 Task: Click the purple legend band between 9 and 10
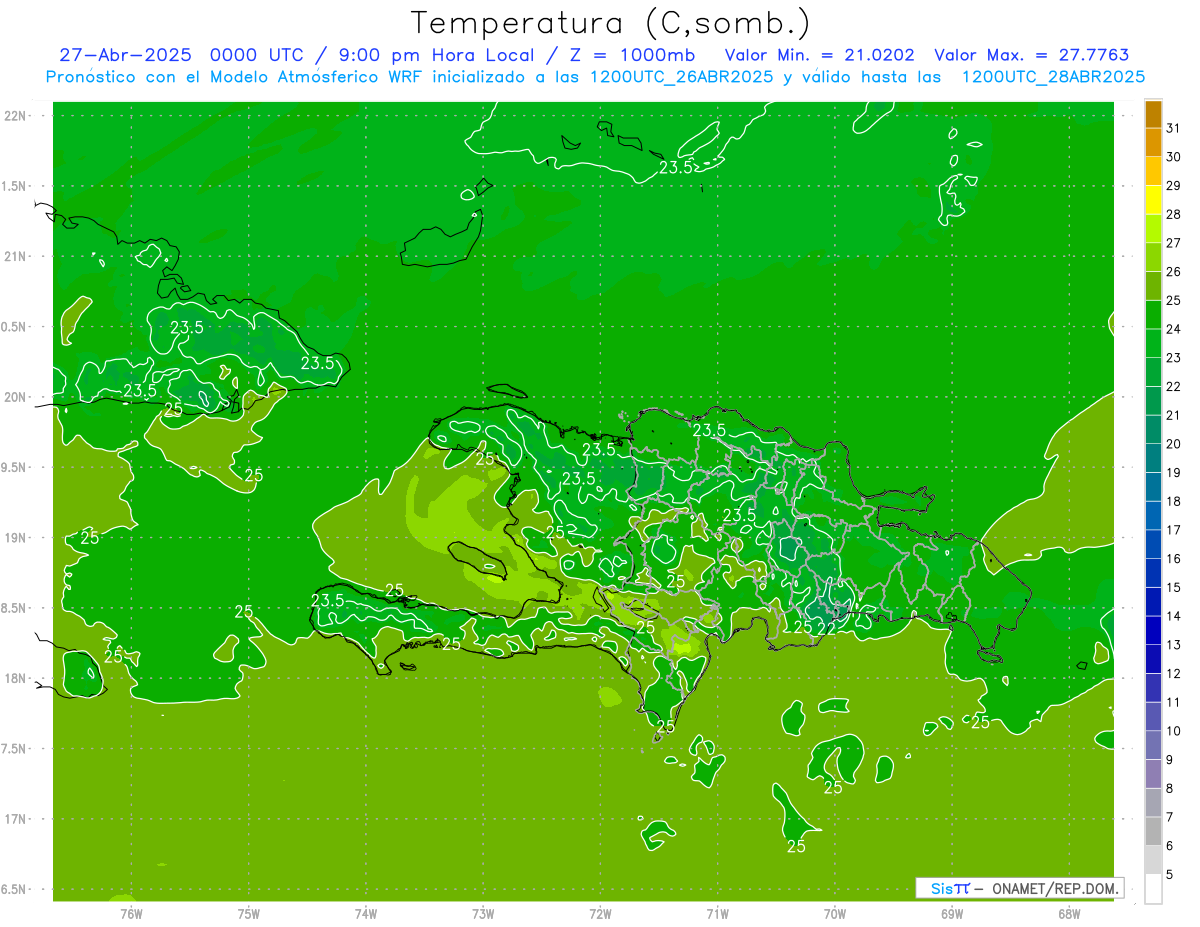(1153, 745)
